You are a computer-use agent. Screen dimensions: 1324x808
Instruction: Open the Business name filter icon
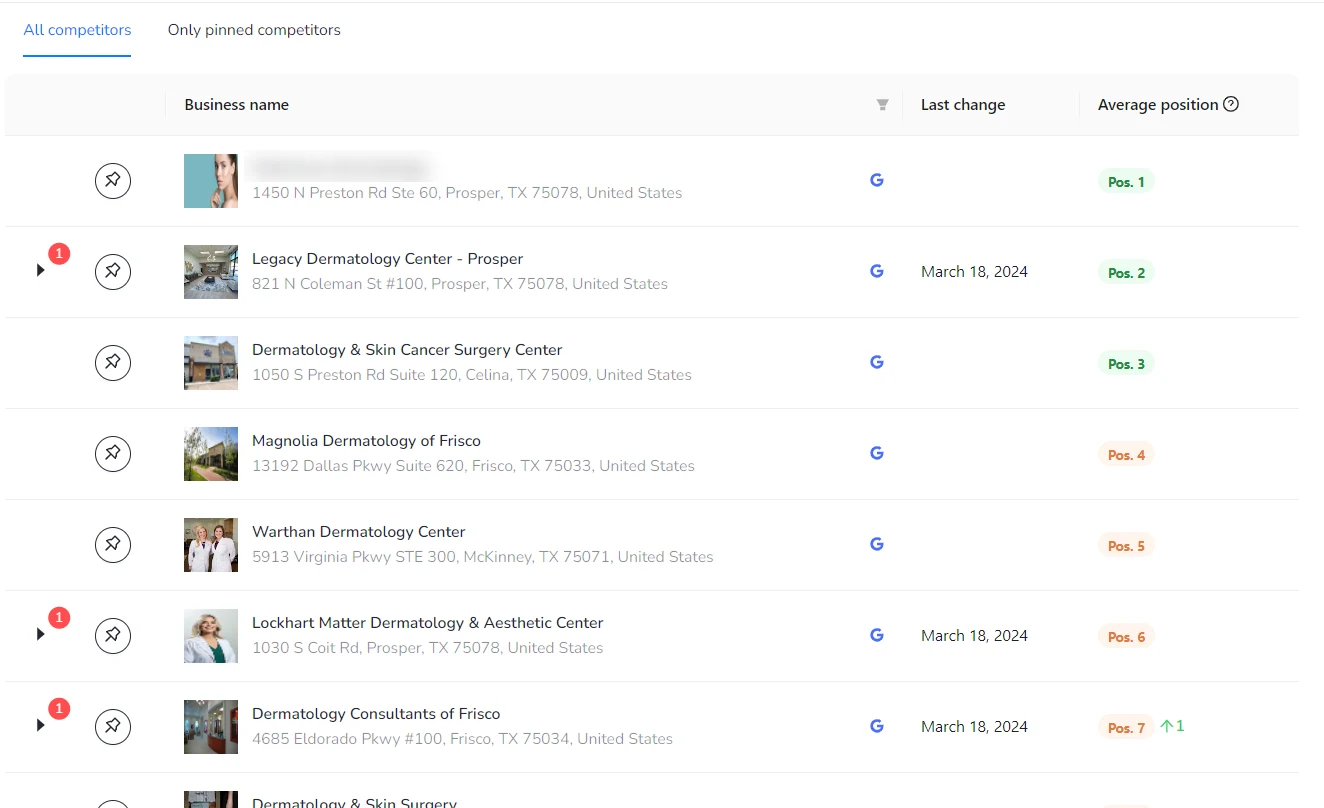pyautogui.click(x=882, y=105)
